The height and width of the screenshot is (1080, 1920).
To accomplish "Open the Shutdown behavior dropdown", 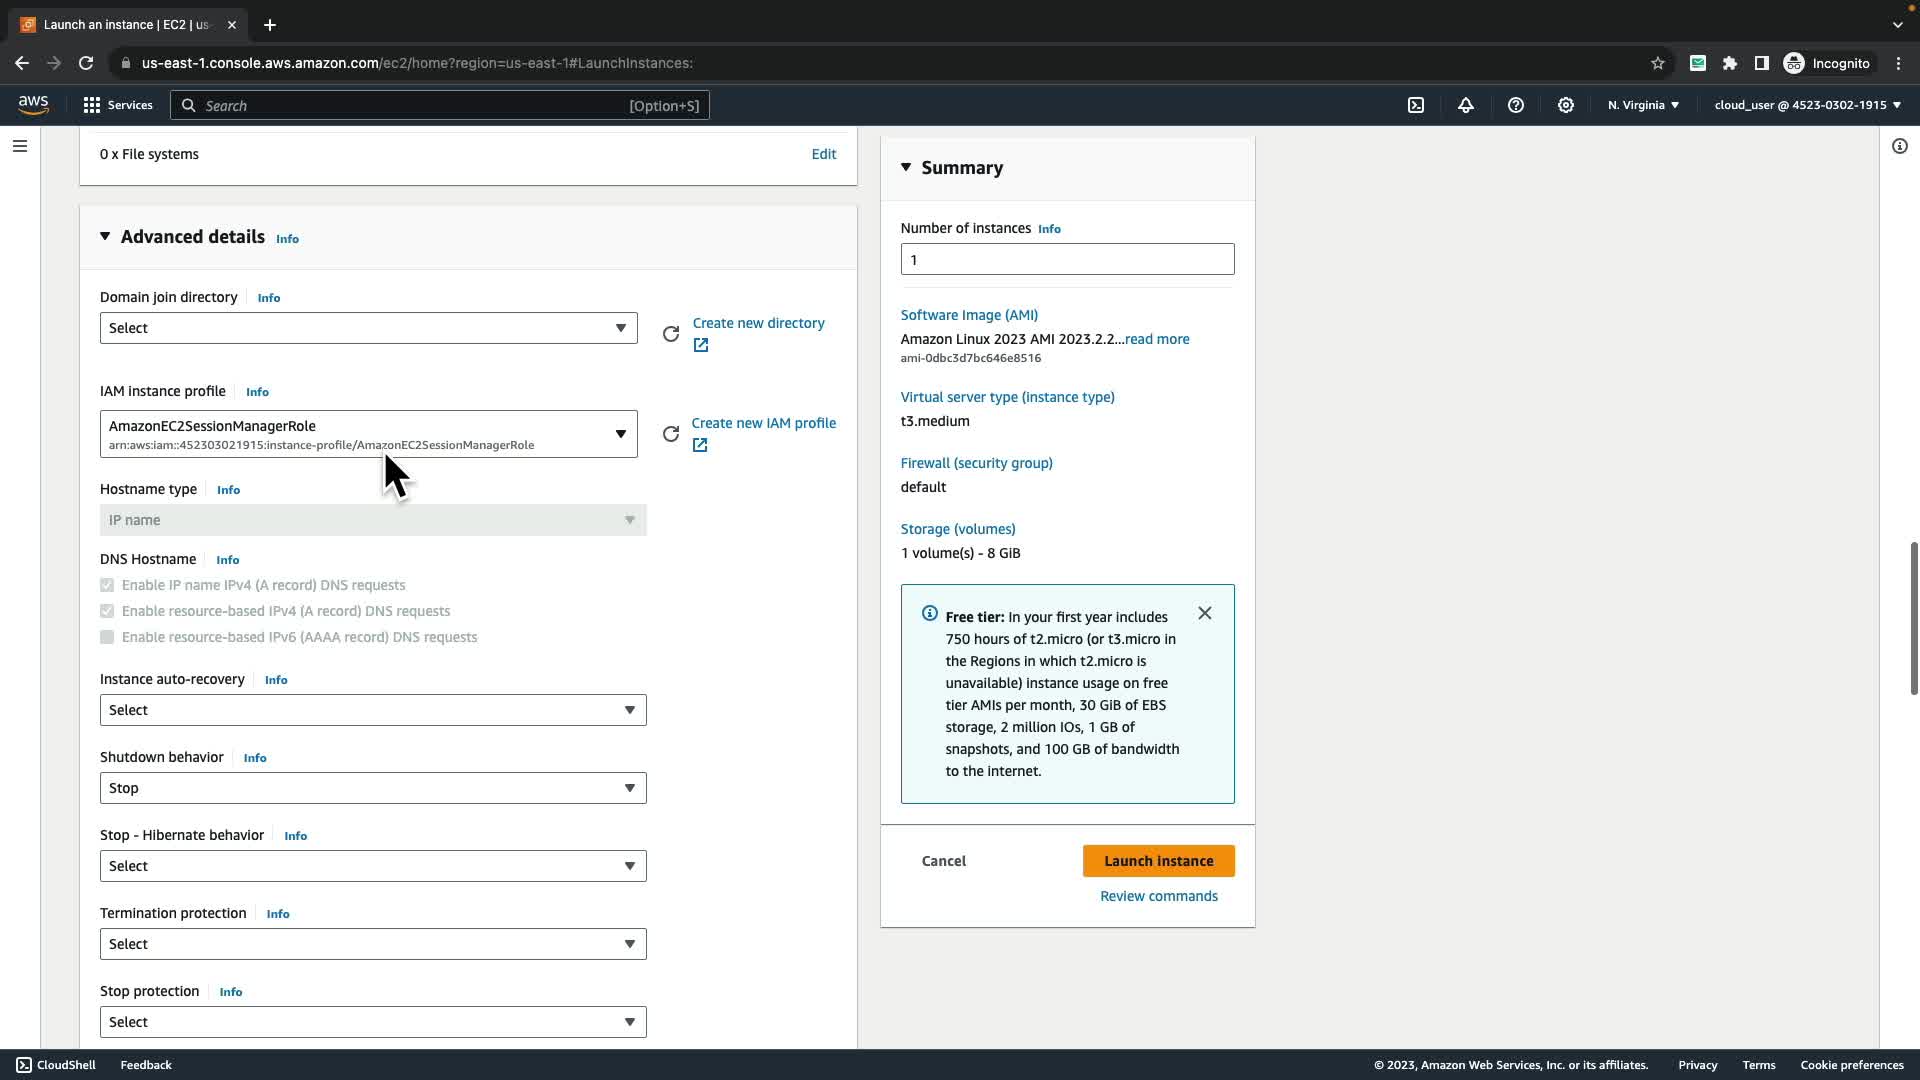I will point(372,788).
